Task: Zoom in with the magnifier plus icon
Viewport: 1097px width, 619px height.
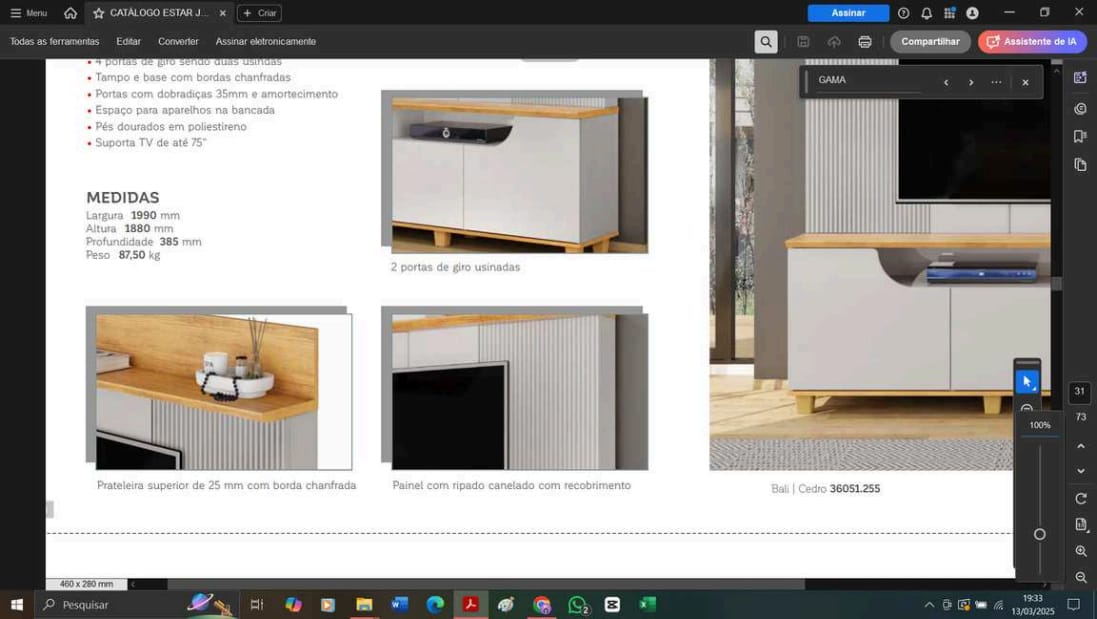Action: 1080,551
